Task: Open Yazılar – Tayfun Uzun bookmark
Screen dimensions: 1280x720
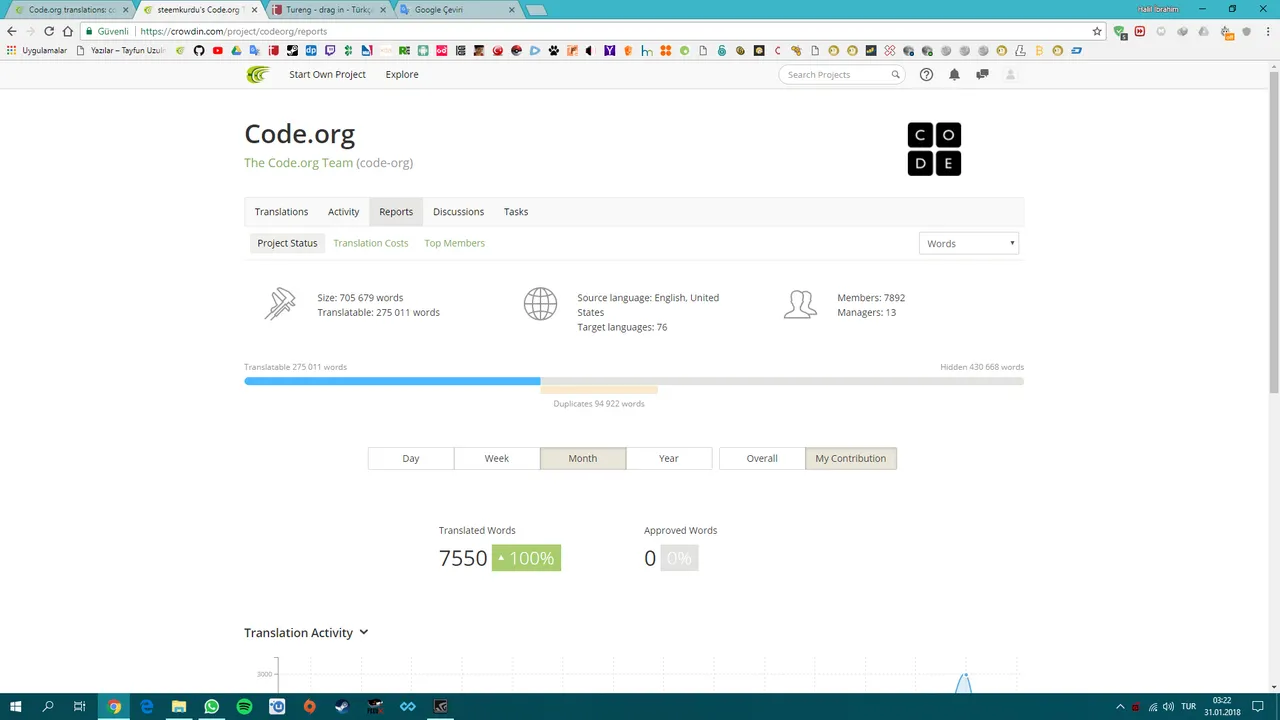Action: click(120, 50)
